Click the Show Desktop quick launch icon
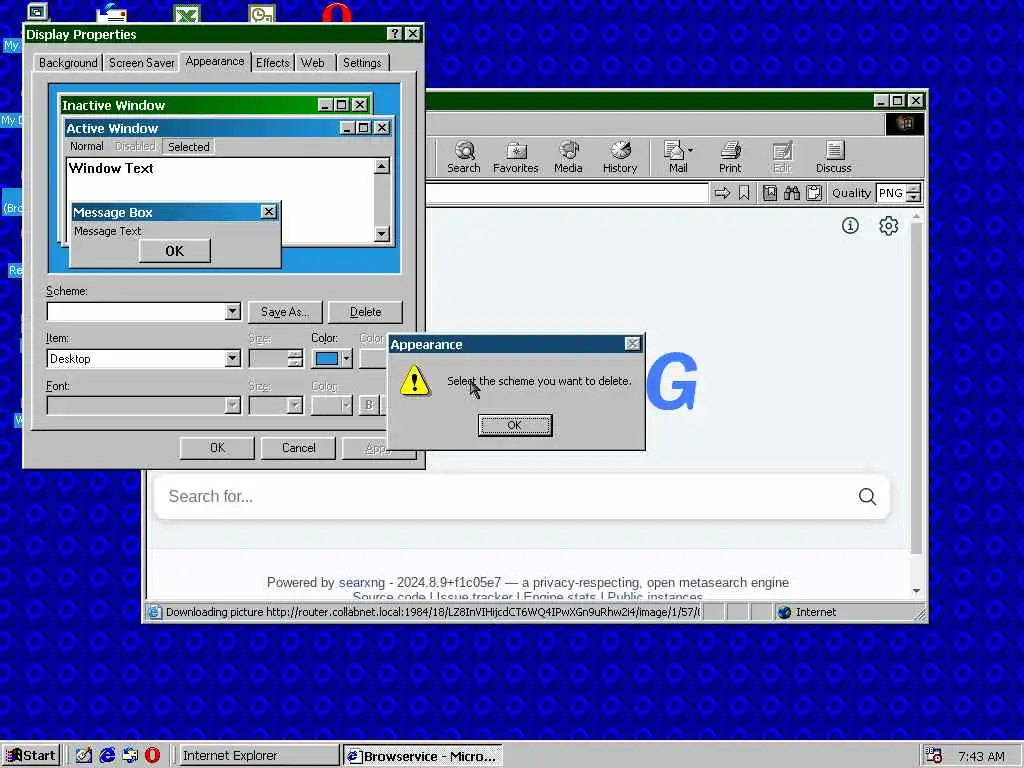The image size is (1024, 768). (84, 755)
